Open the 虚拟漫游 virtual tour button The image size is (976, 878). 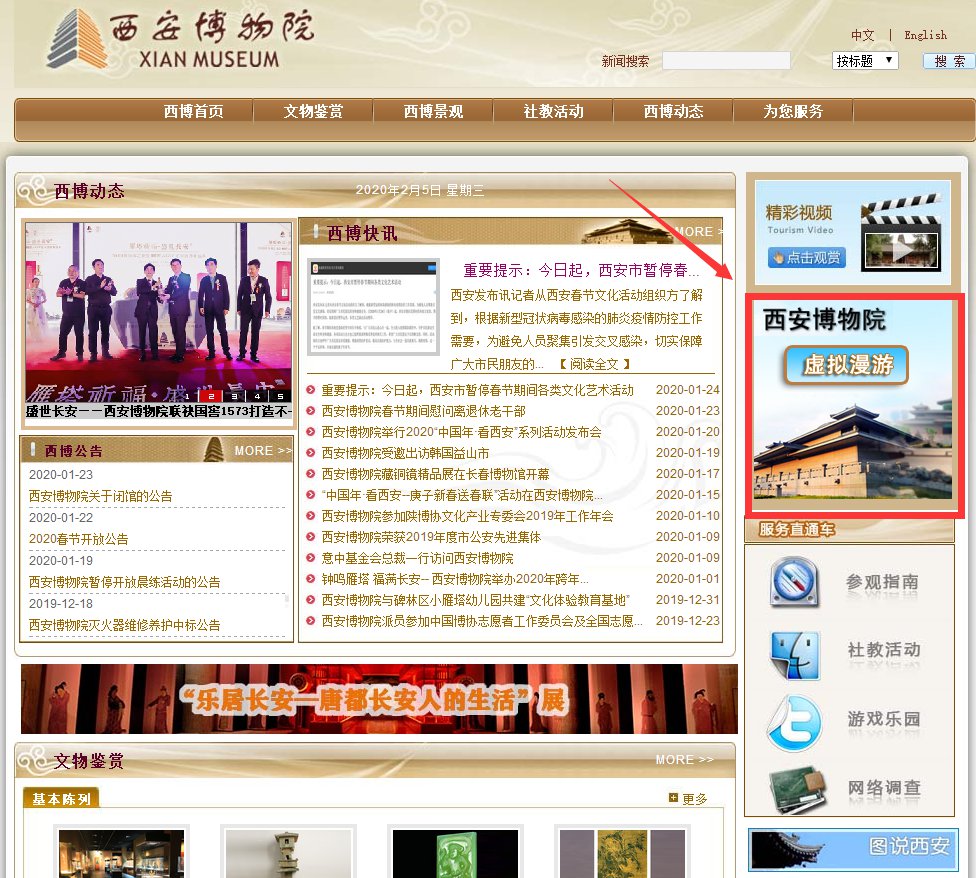[x=846, y=366]
